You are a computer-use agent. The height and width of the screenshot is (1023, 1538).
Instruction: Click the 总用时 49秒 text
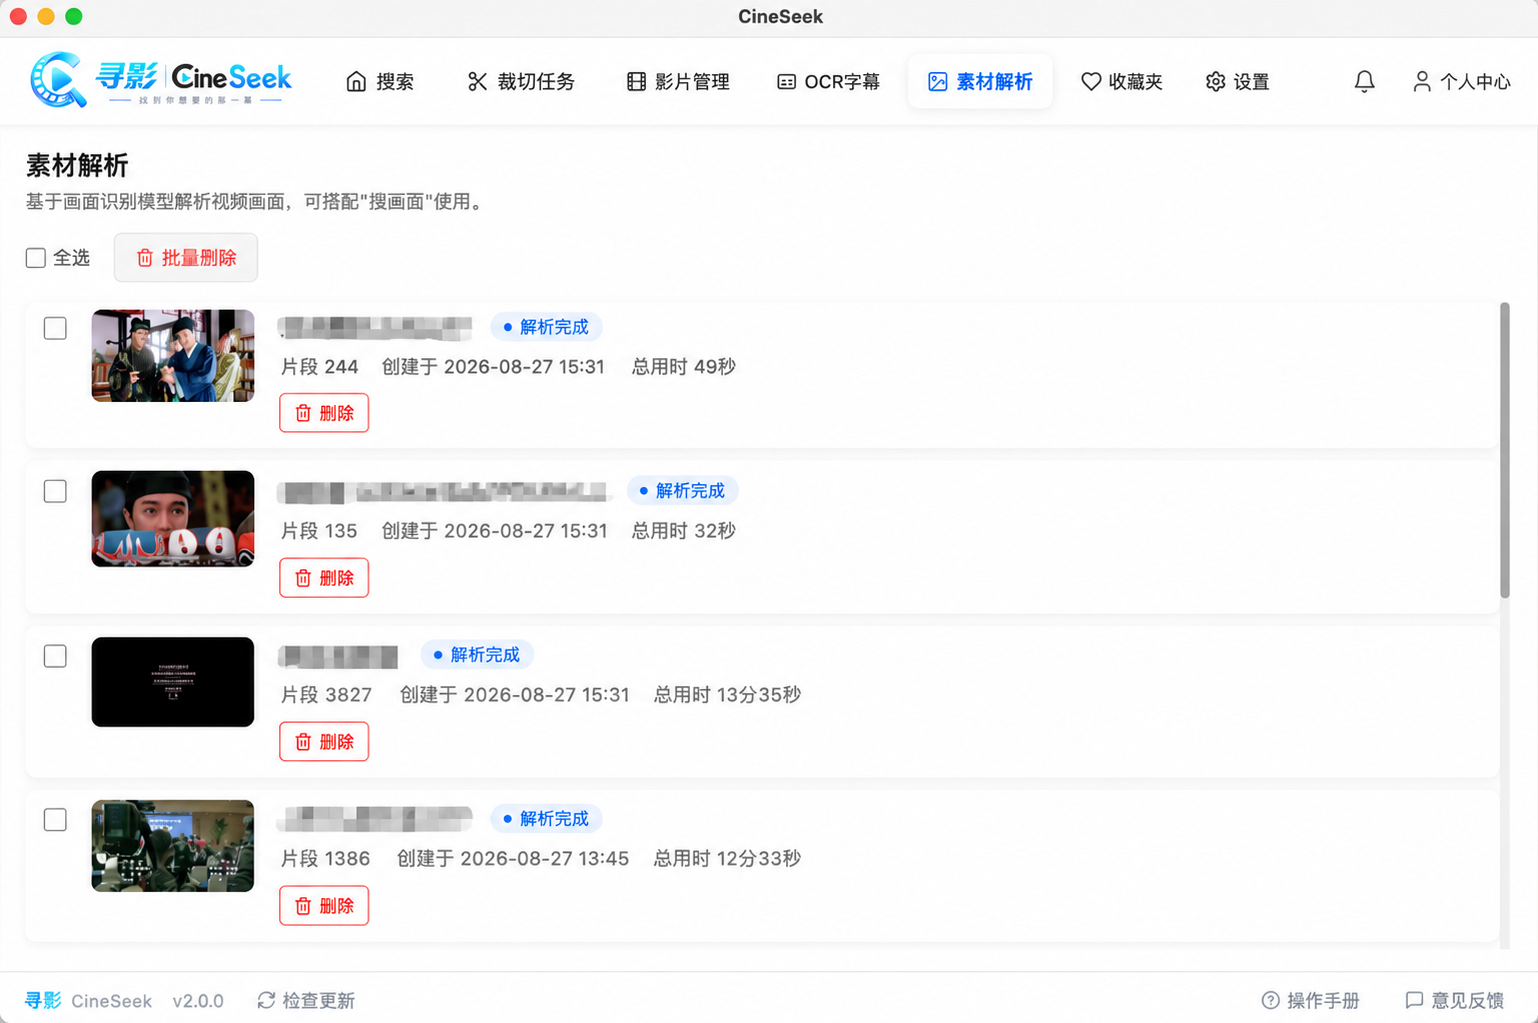click(x=684, y=367)
